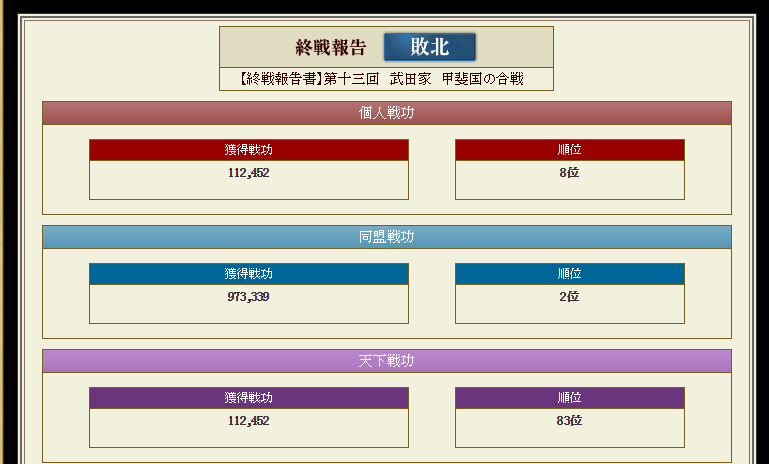Click the 順位 header under 個人戦功
The width and height of the screenshot is (769, 464).
tap(569, 150)
